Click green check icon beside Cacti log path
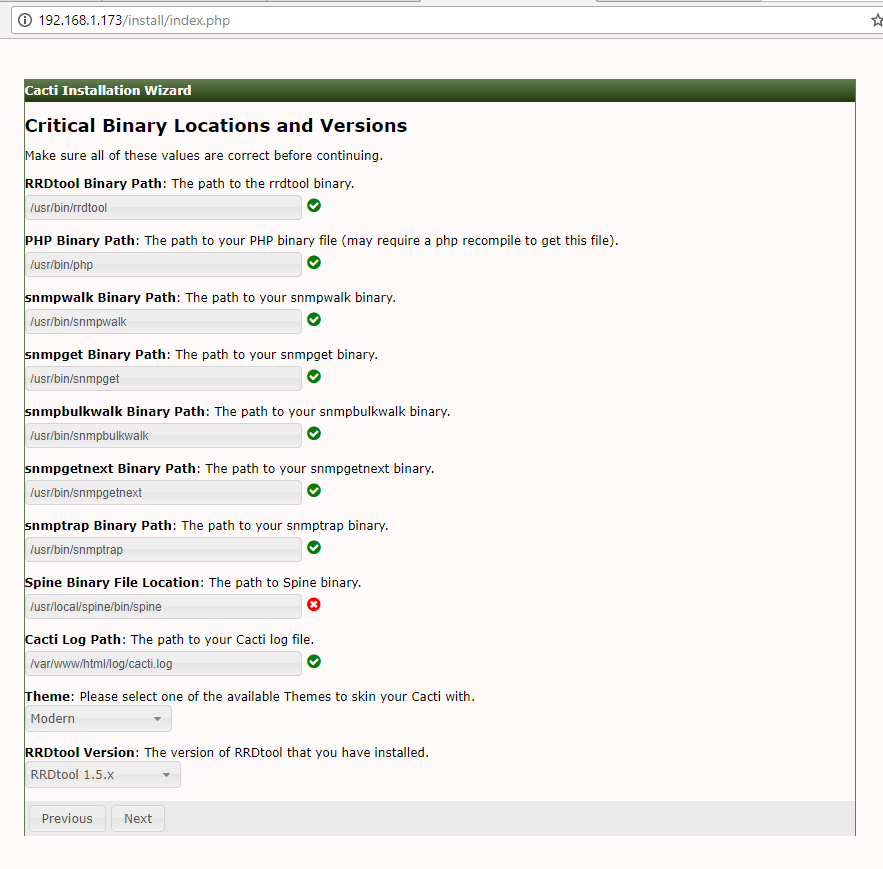Screen dimensions: 883x869 (314, 661)
